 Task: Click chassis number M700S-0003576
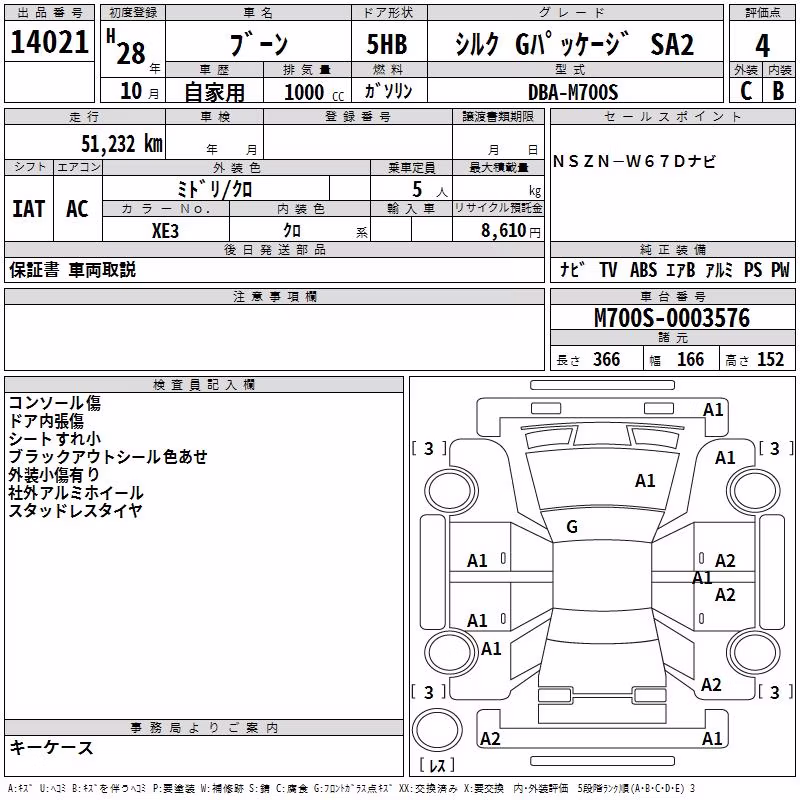[672, 318]
